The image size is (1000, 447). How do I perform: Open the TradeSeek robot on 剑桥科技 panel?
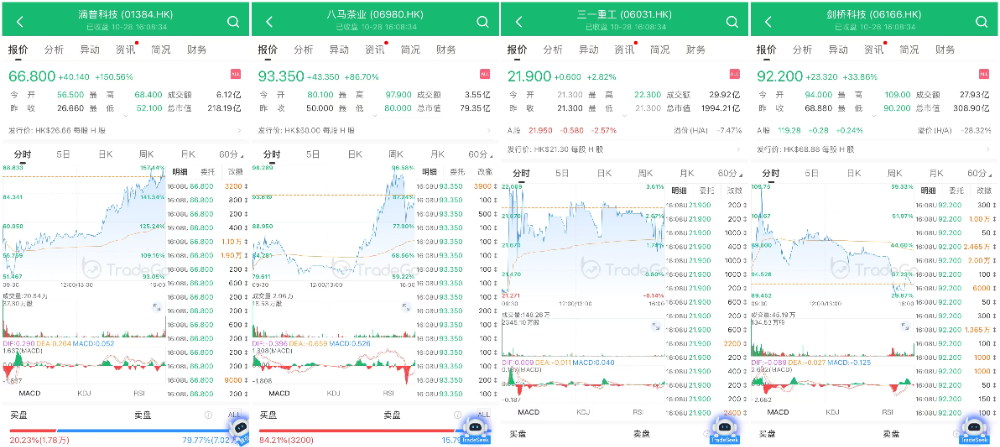coord(974,430)
